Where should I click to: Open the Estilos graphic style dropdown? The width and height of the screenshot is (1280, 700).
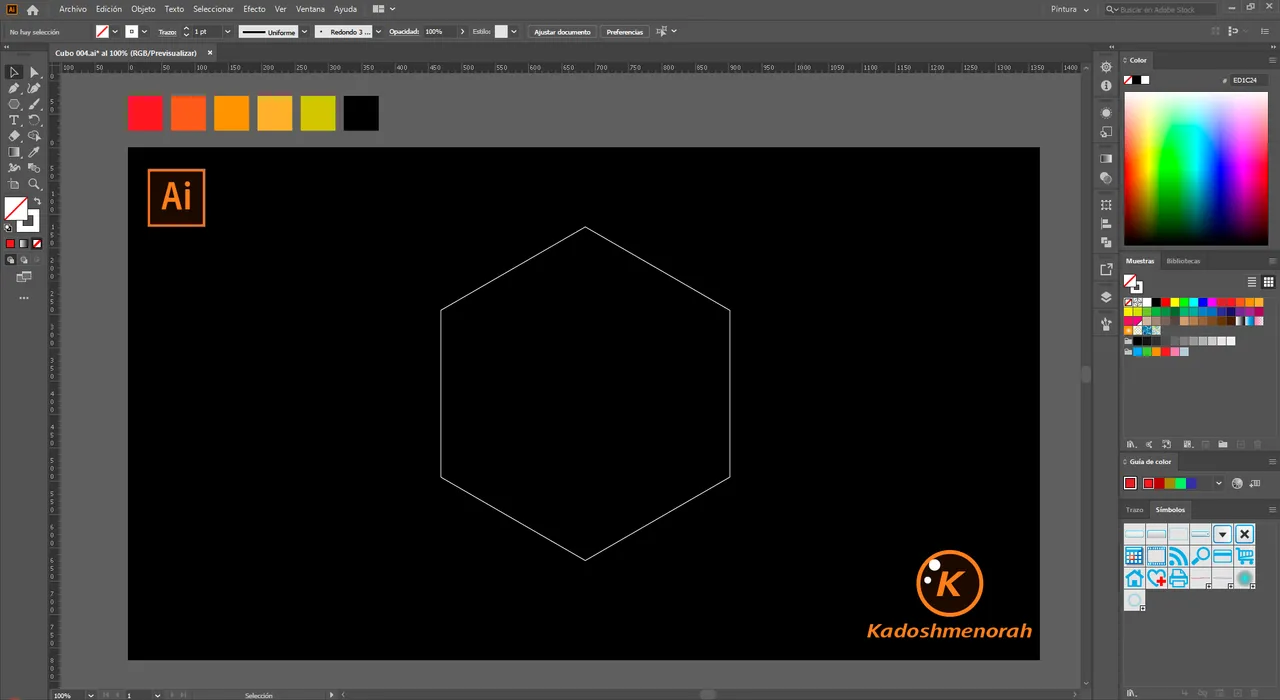point(513,32)
